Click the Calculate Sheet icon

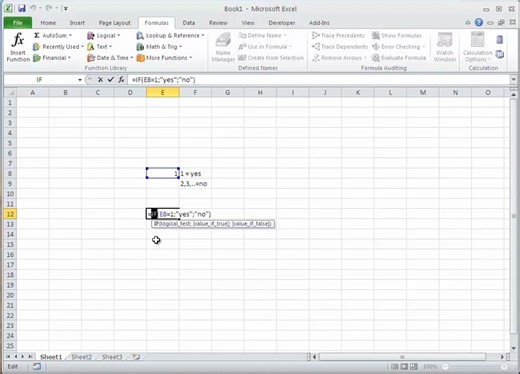(x=499, y=54)
